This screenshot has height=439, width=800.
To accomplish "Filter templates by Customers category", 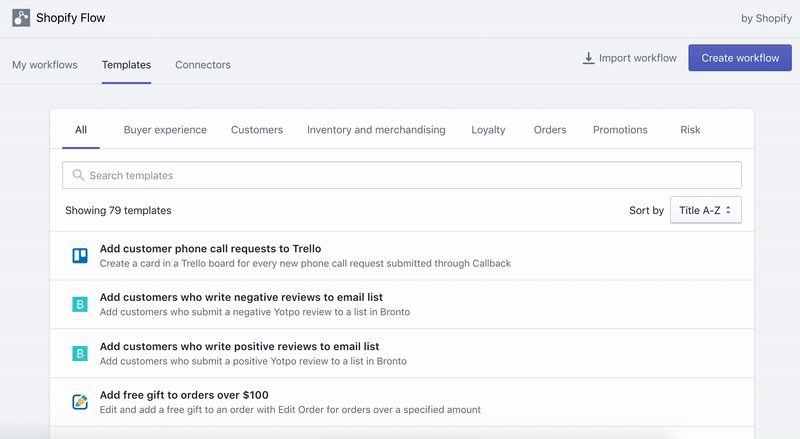I will 257,130.
